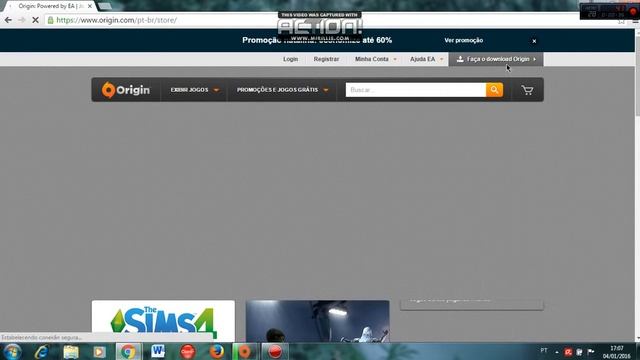The width and height of the screenshot is (640, 360).
Task: Open the Star Wars game thumbnail
Action: click(x=318, y=321)
